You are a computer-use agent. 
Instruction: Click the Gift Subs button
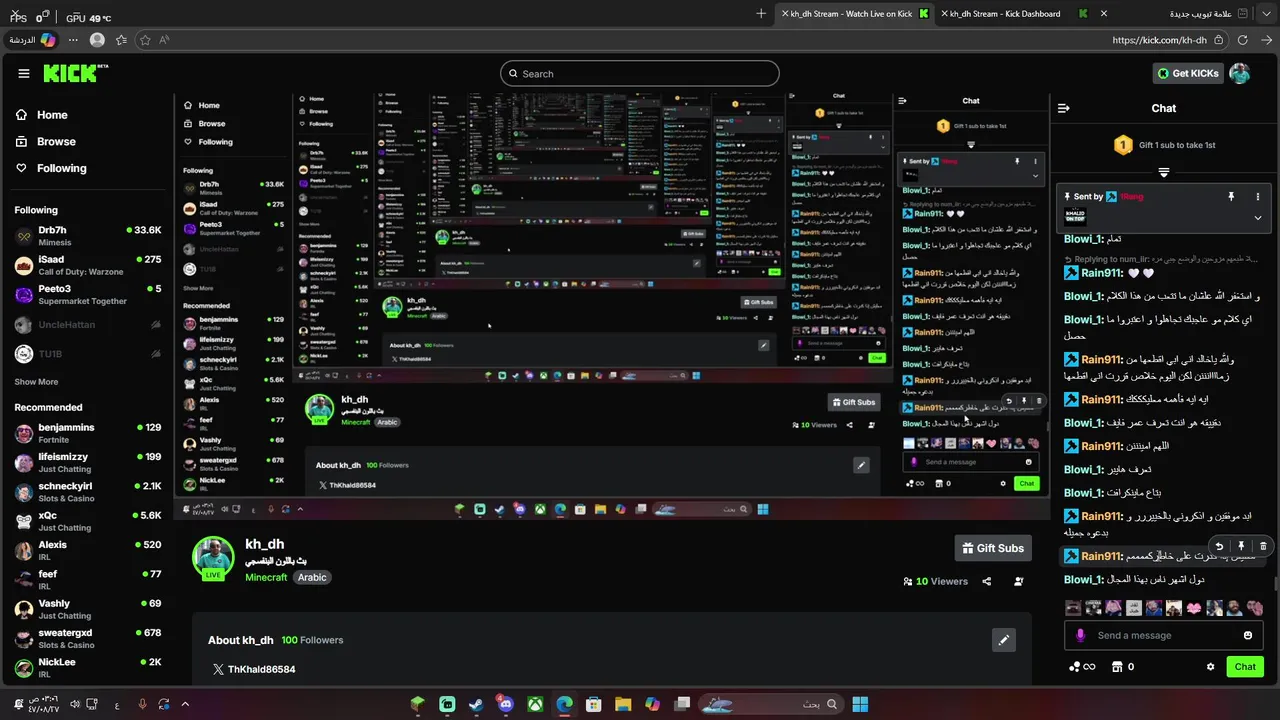click(x=993, y=548)
